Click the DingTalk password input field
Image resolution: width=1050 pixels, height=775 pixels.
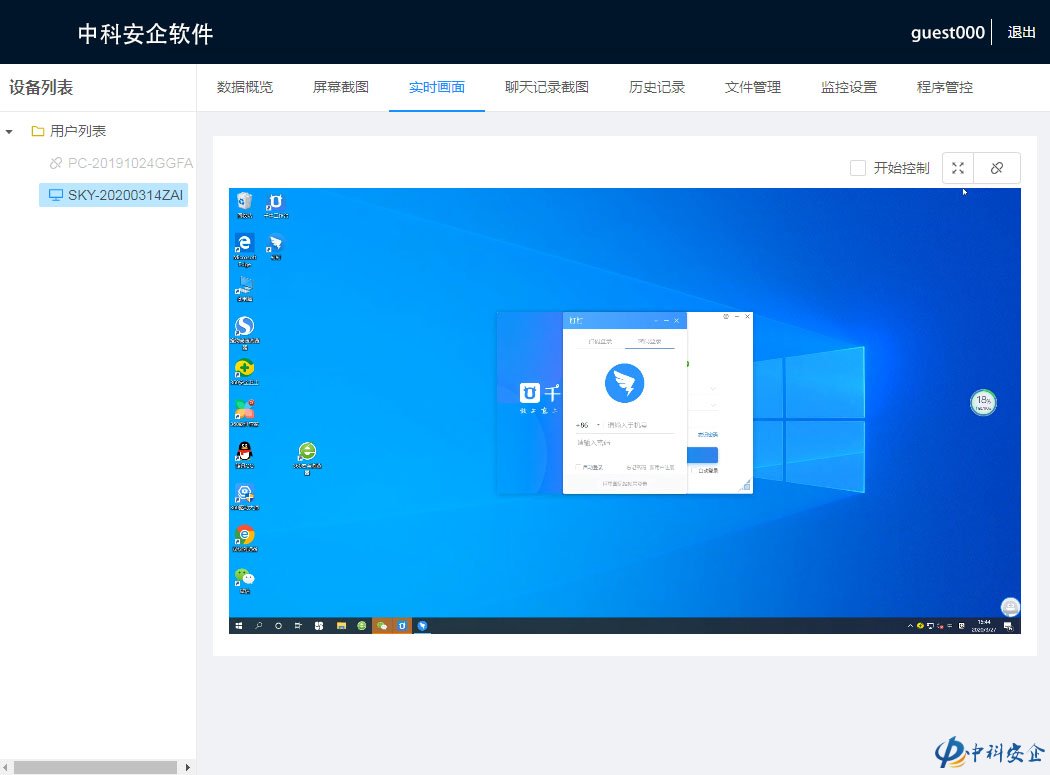pyautogui.click(x=625, y=443)
